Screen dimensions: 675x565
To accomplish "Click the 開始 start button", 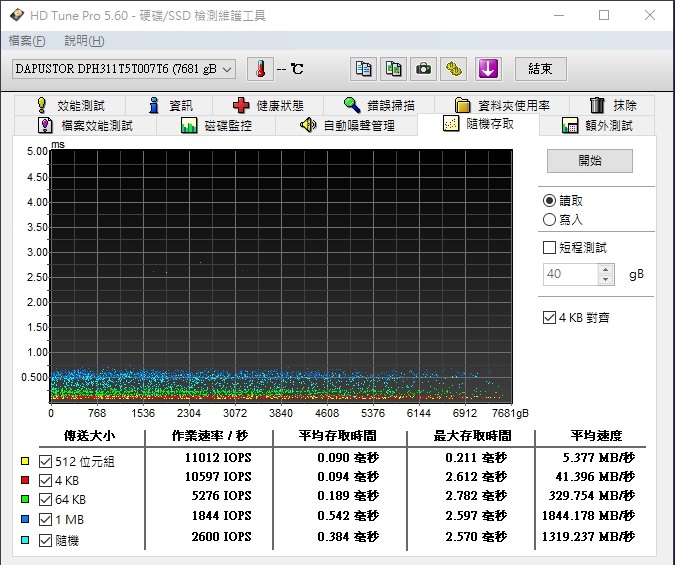I will tap(590, 161).
